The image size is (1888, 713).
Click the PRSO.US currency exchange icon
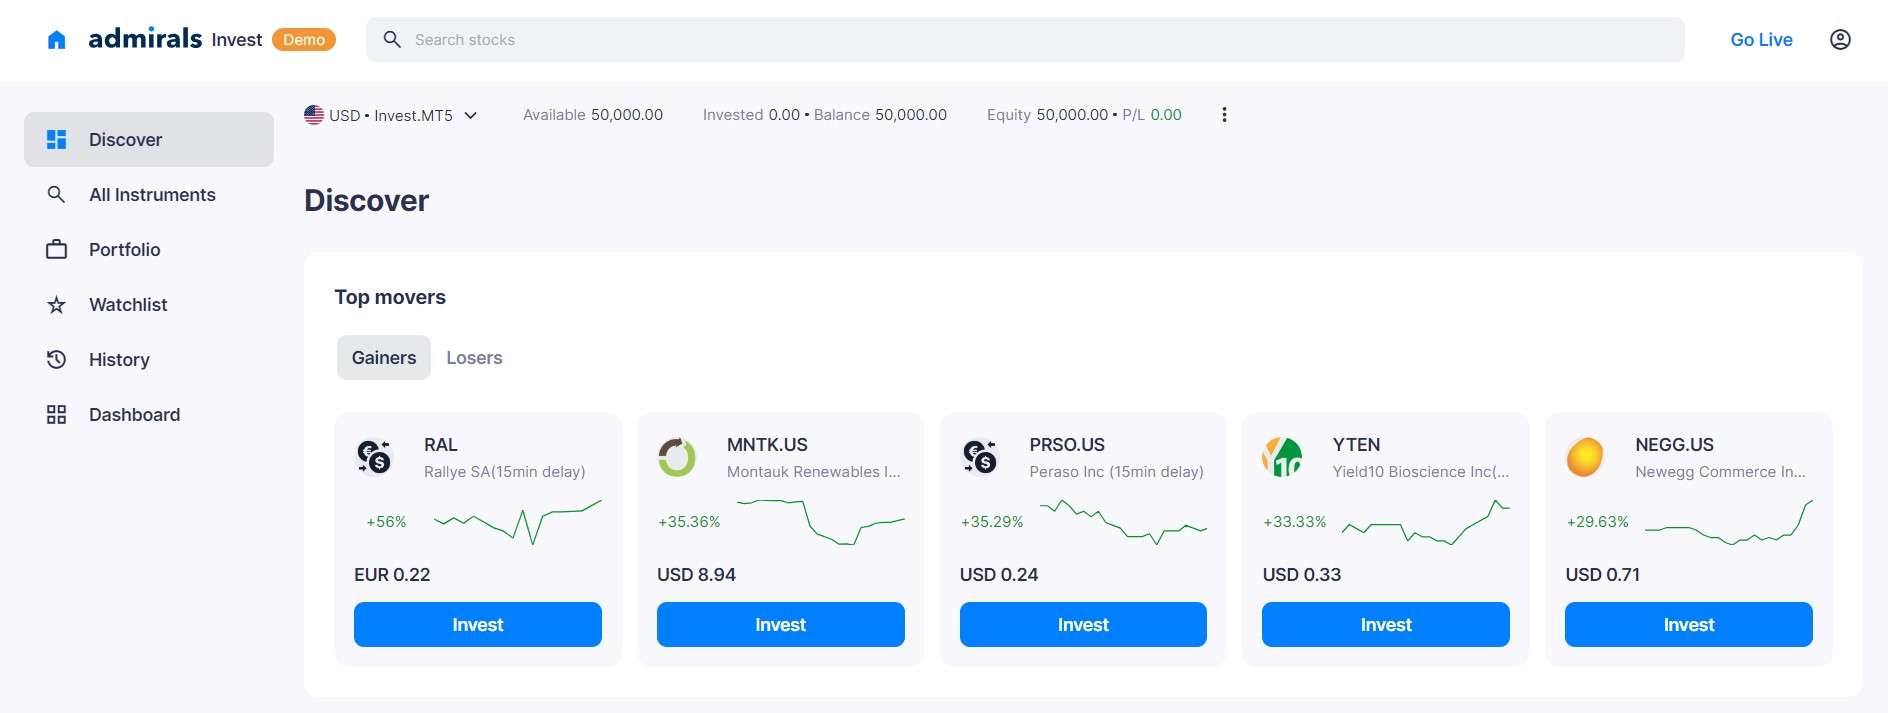click(980, 457)
